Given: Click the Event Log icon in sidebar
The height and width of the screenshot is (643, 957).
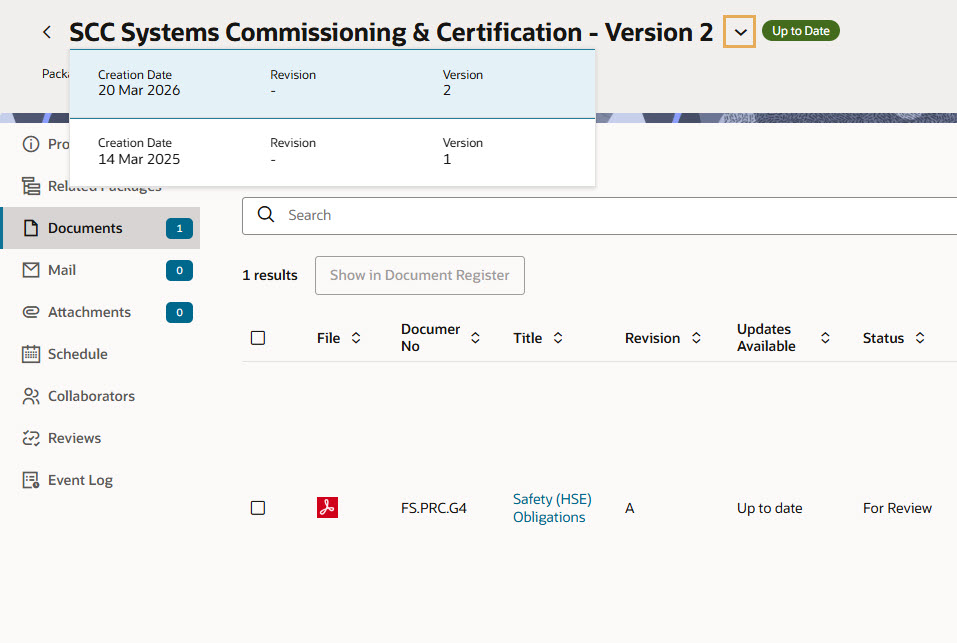Looking at the screenshot, I should pyautogui.click(x=30, y=480).
